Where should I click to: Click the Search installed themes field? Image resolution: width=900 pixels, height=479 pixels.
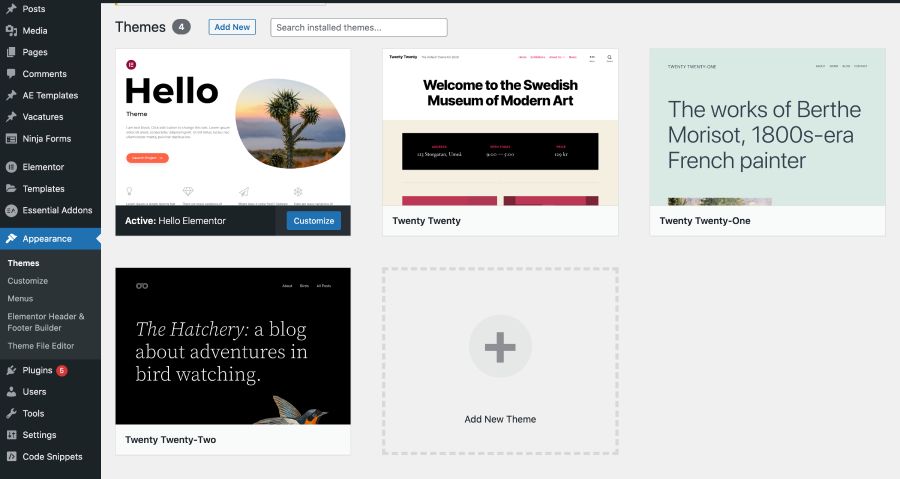[x=359, y=28]
